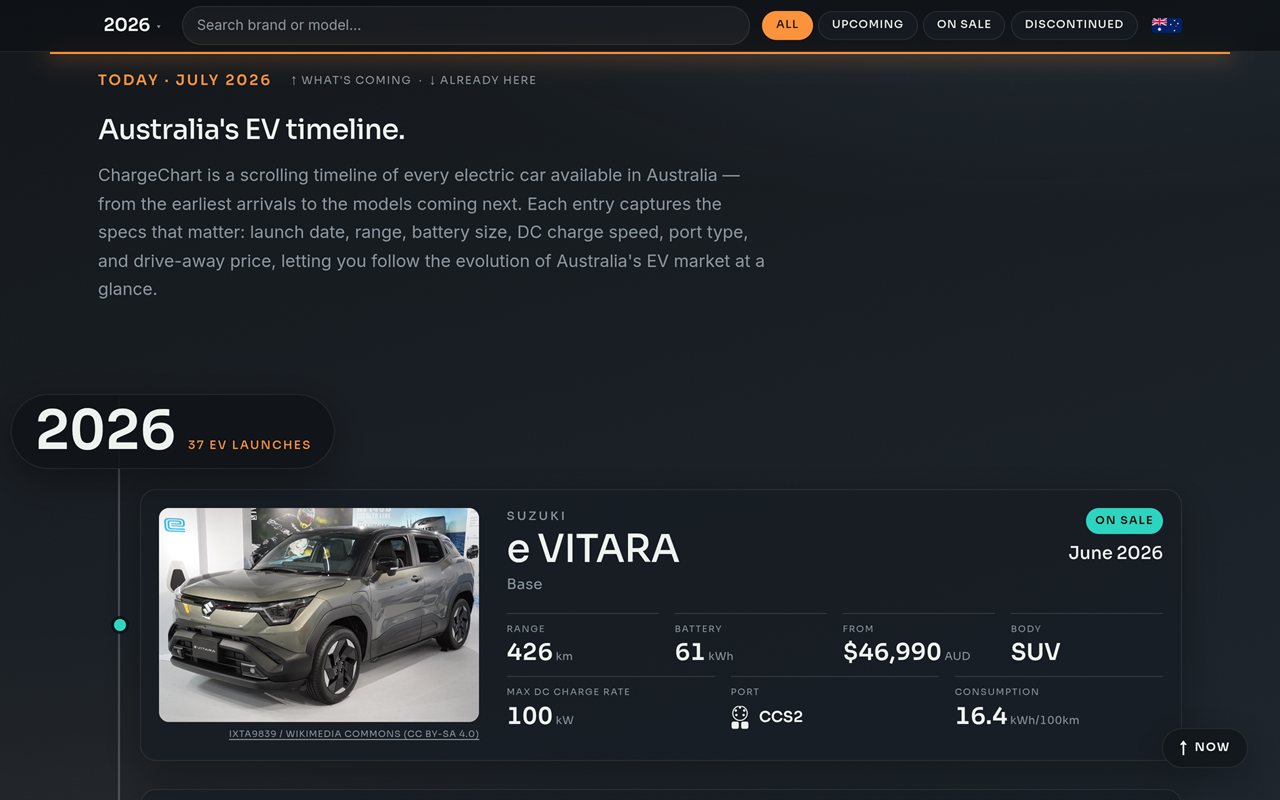1280x800 pixels.
Task: Click the Australian flag country icon
Action: (x=1166, y=25)
